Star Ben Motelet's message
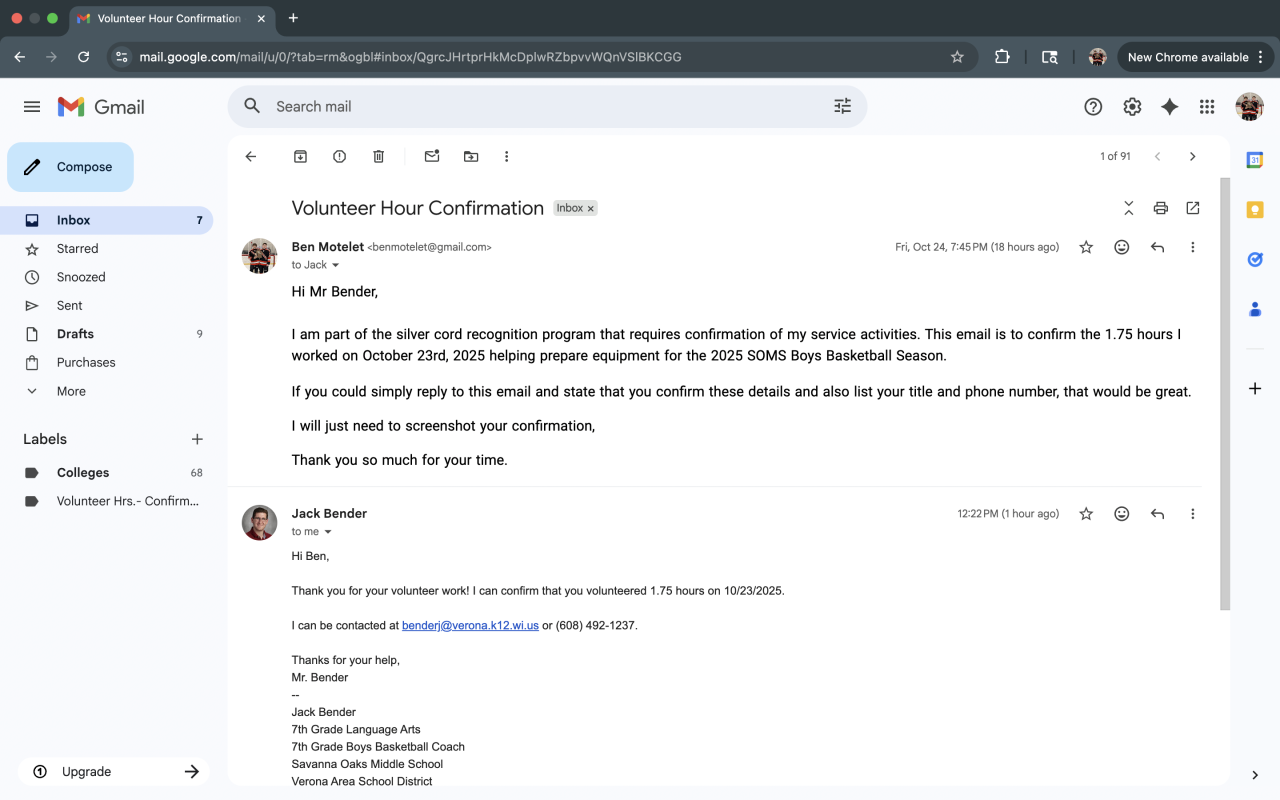Image resolution: width=1280 pixels, height=800 pixels. (x=1086, y=247)
